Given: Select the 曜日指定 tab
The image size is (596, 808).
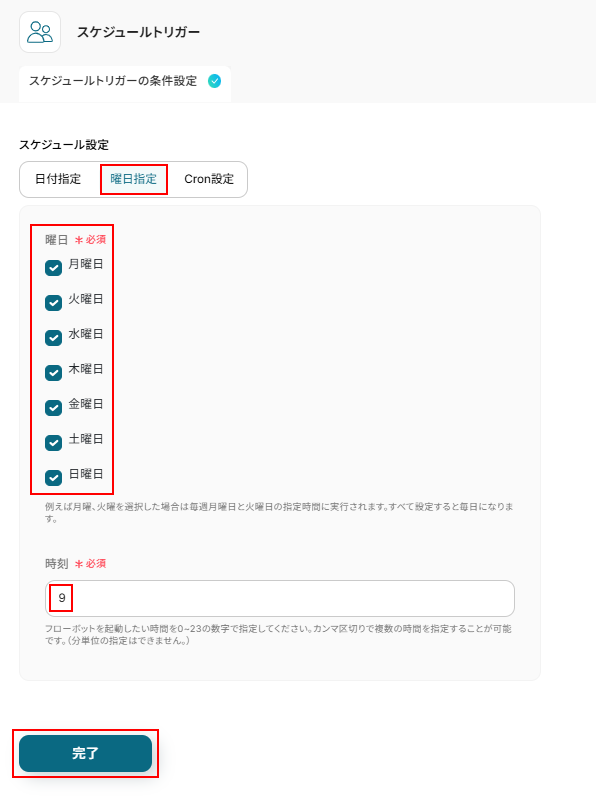Looking at the screenshot, I should (133, 179).
